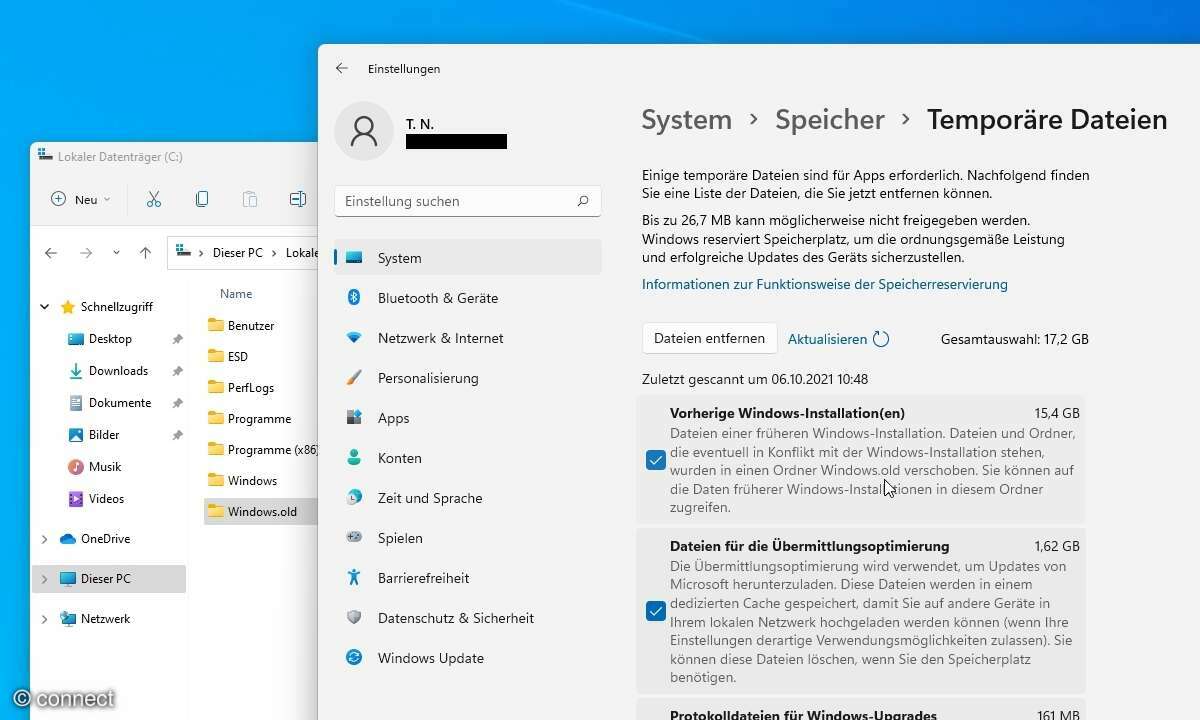The height and width of the screenshot is (720, 1200).
Task: Select Dokumente under Schnellzugriff
Action: [x=120, y=403]
